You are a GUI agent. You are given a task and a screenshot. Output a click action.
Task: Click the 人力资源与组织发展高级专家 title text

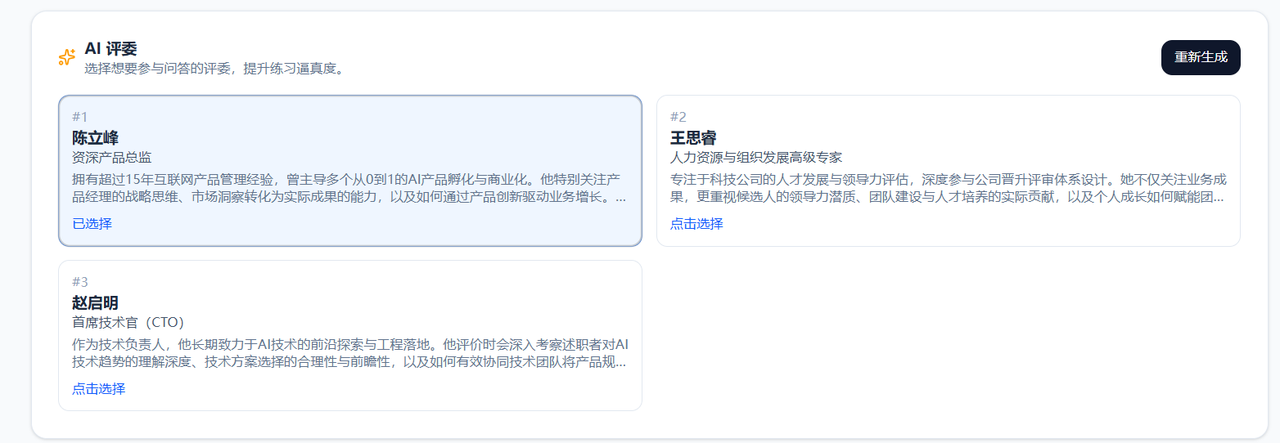pos(756,157)
